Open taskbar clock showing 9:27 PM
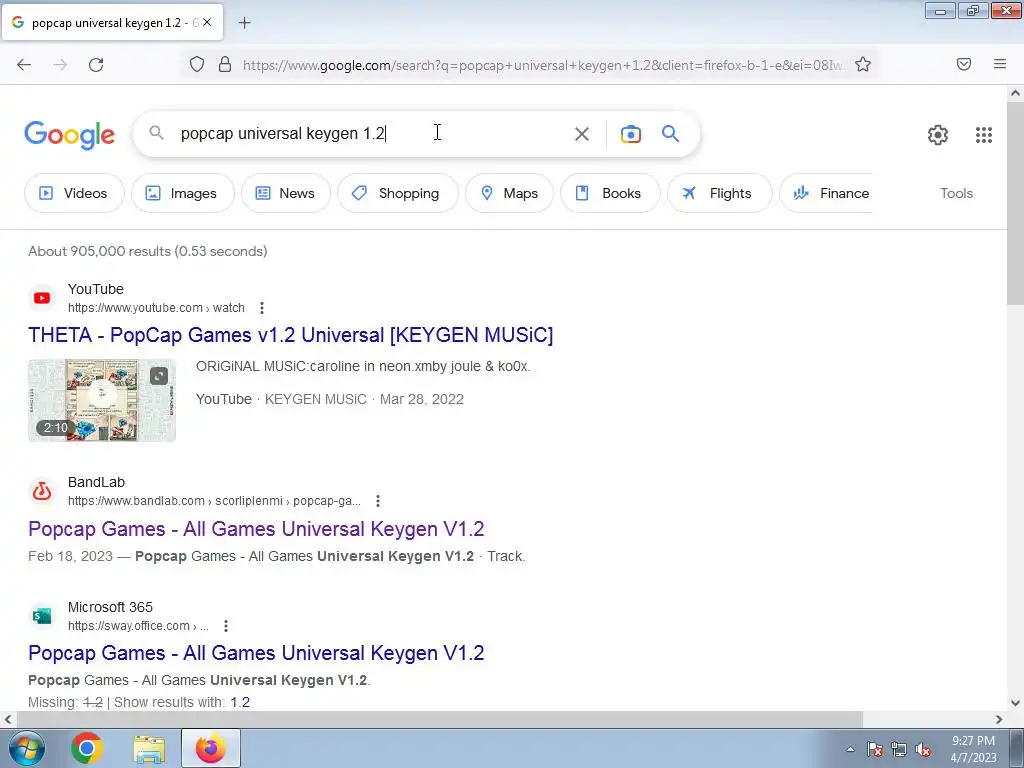Screen dimensions: 1024x768 pyautogui.click(x=973, y=749)
